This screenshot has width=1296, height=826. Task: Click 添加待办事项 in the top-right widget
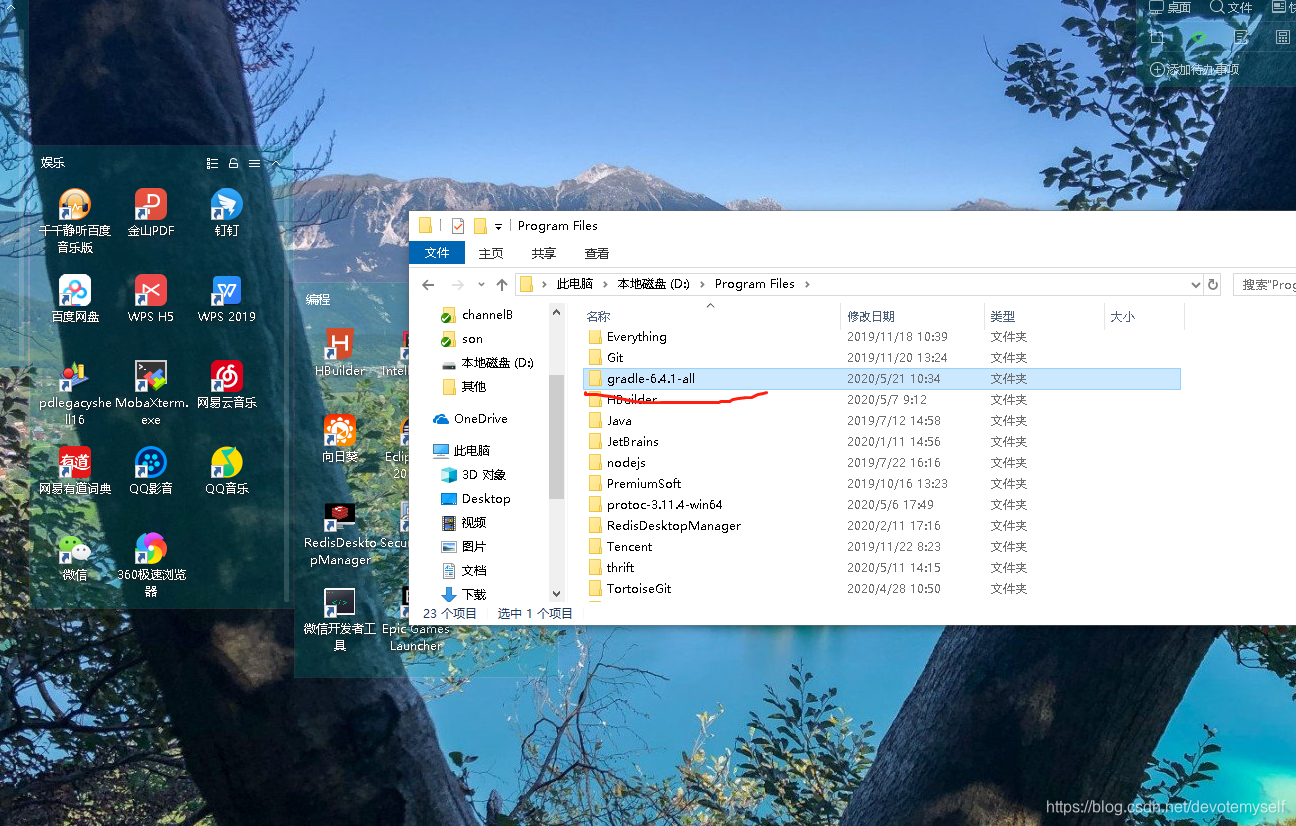click(x=1195, y=69)
